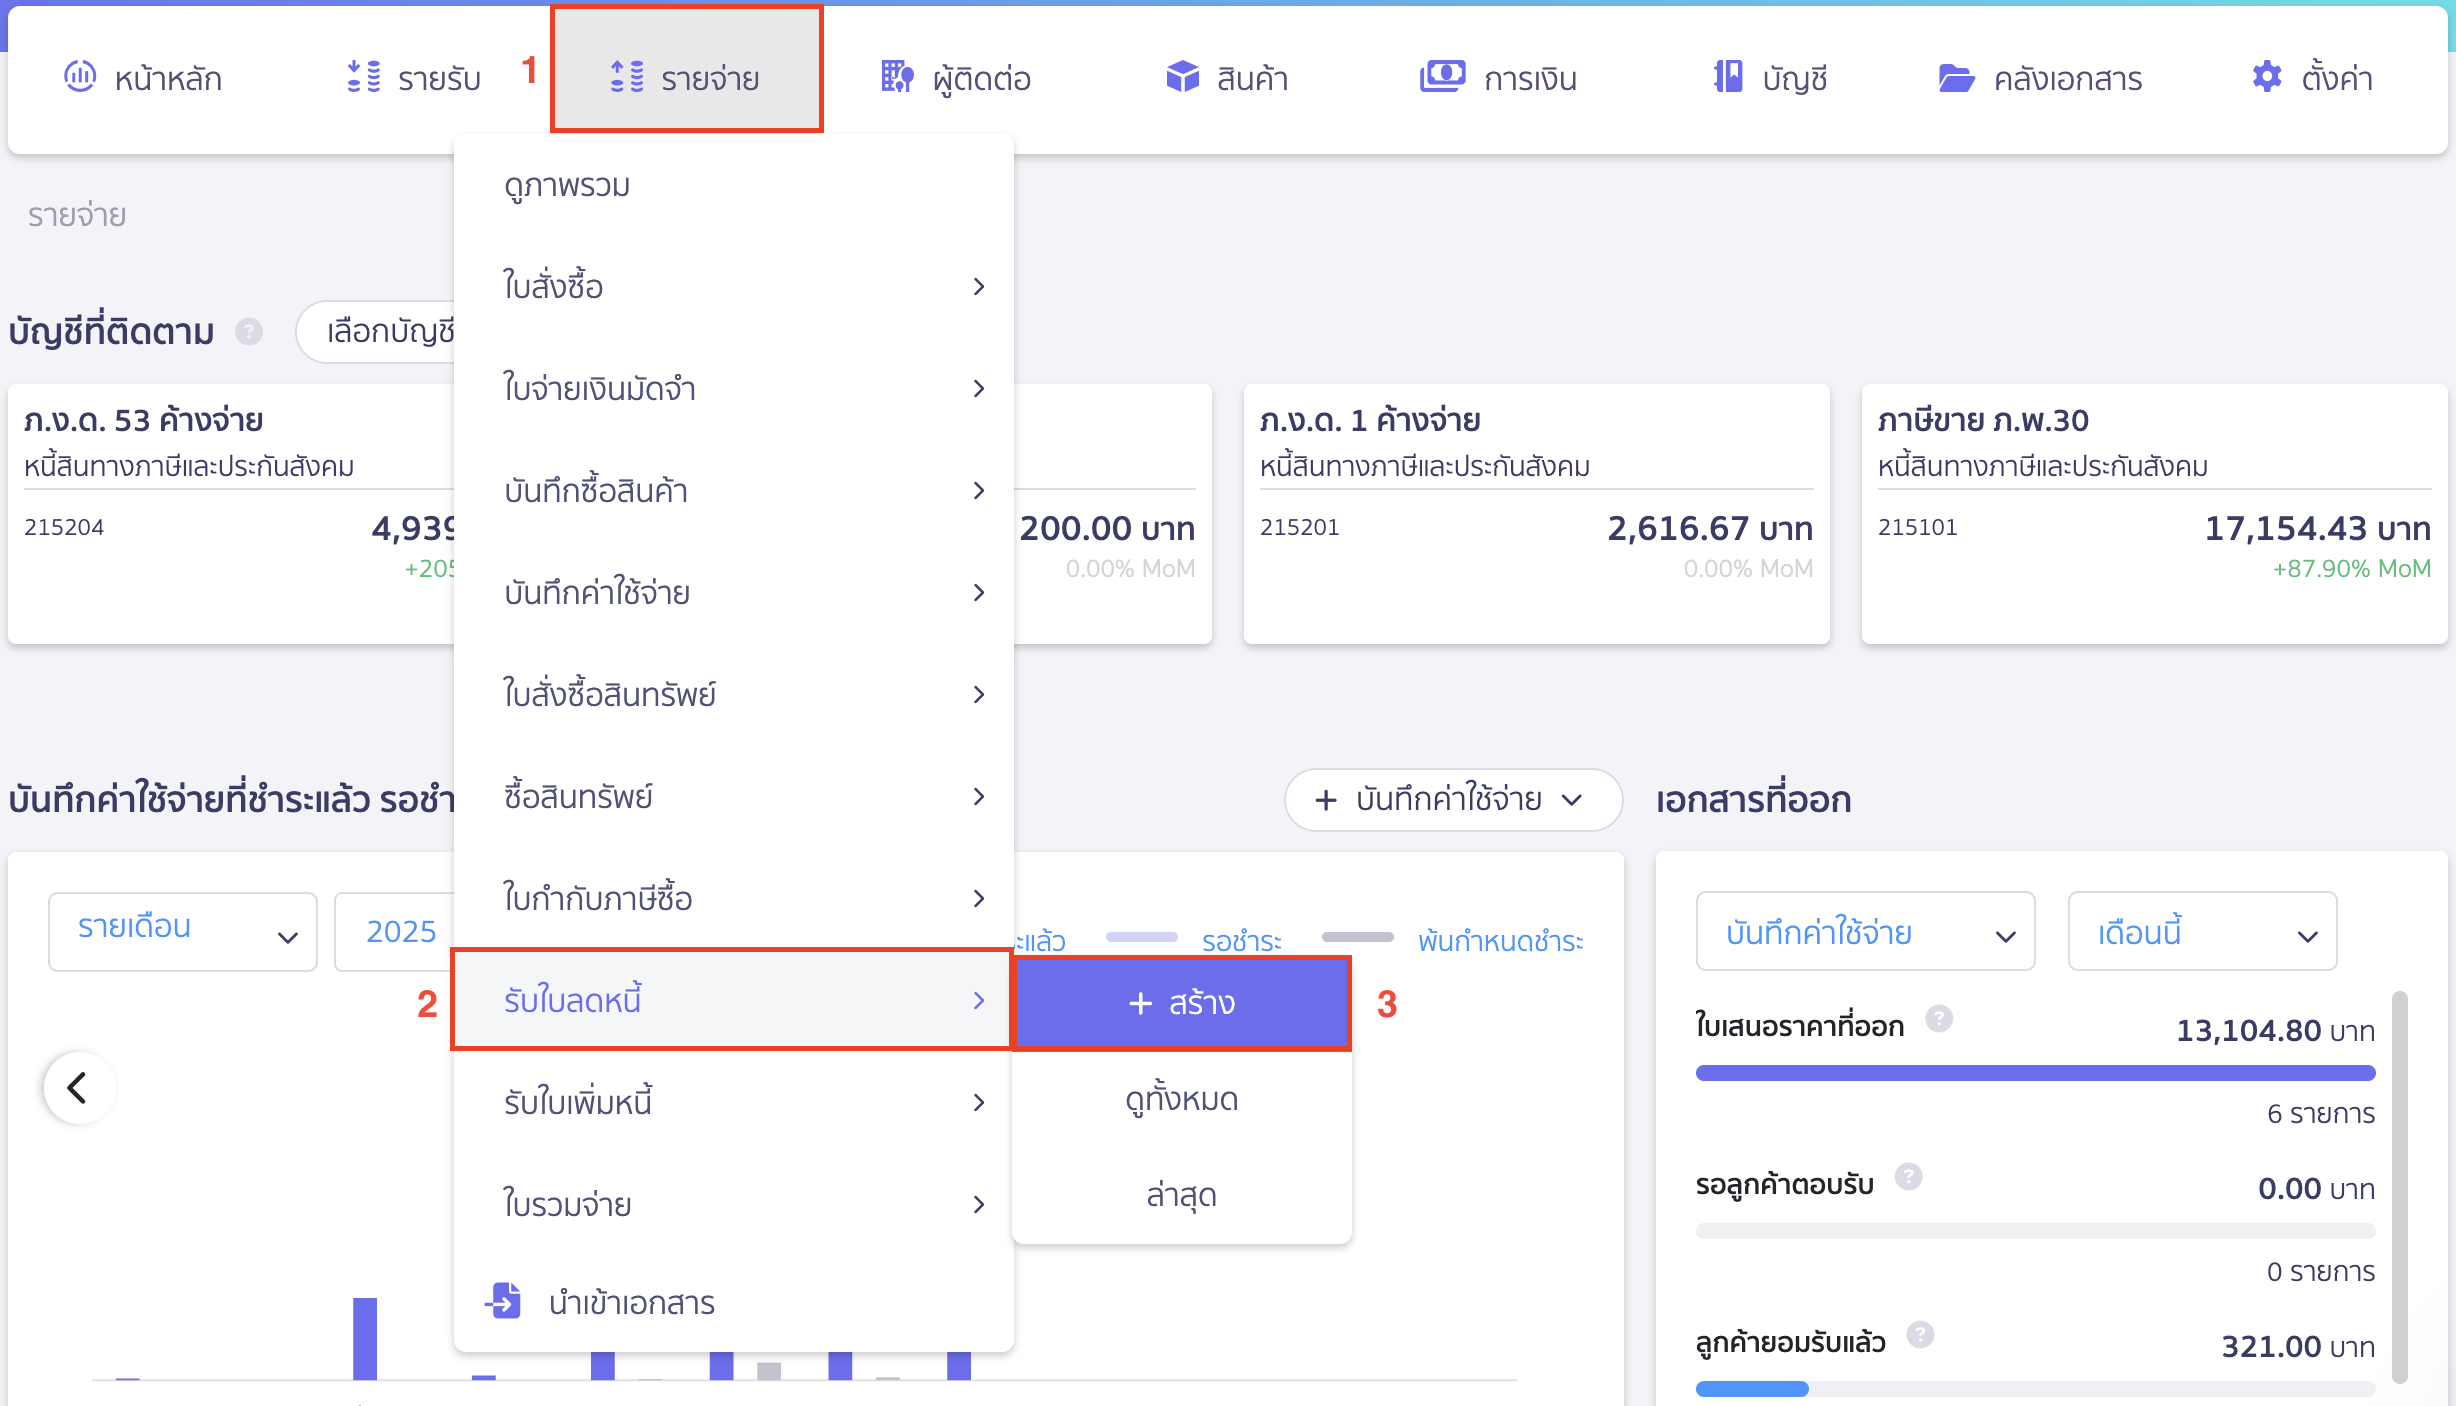This screenshot has height=1406, width=2456.
Task: Open บันทึกค่าใช้จ่าย document type dropdown
Action: pos(1865,932)
